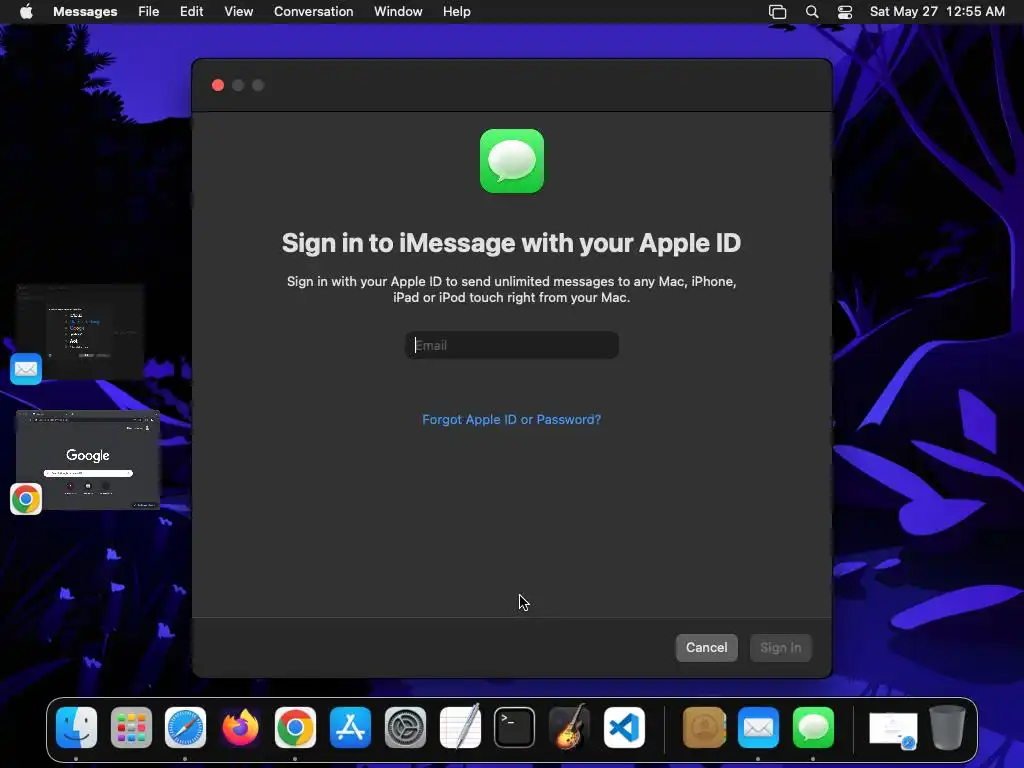Open the minimized window in the Dock
This screenshot has height=768, width=1024.
(x=893, y=729)
